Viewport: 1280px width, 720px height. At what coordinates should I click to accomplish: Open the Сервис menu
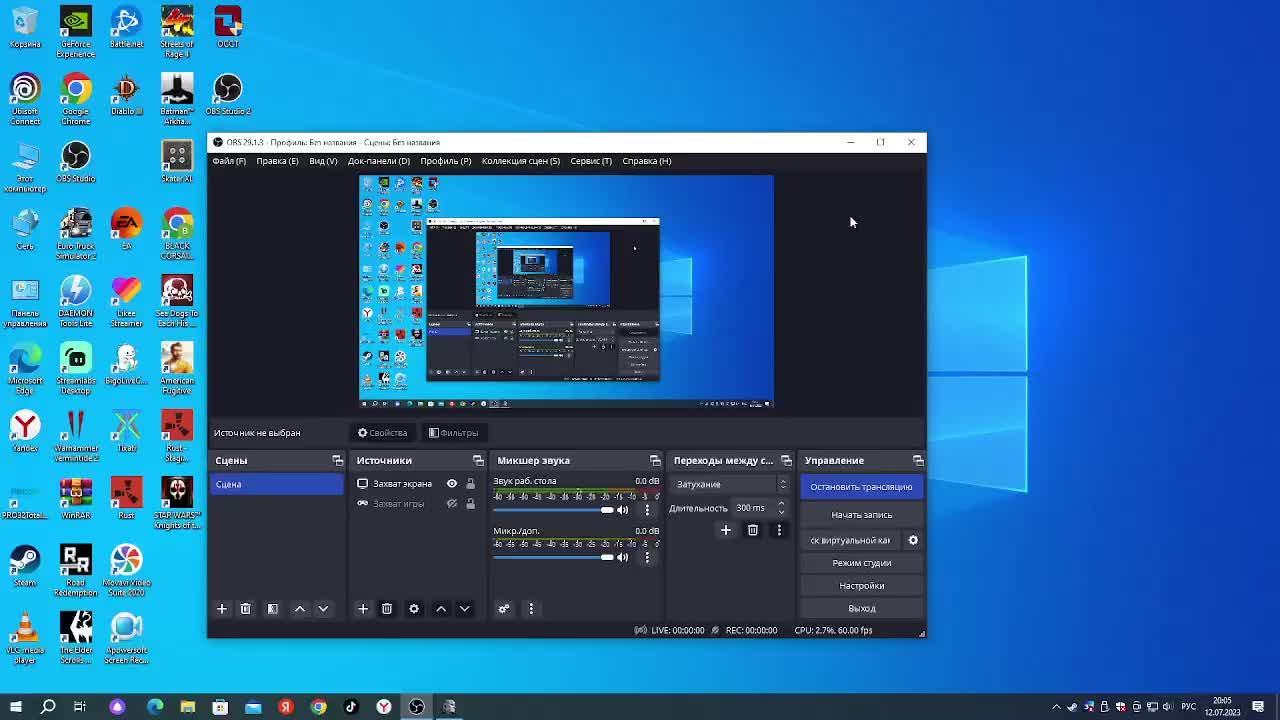click(x=591, y=161)
